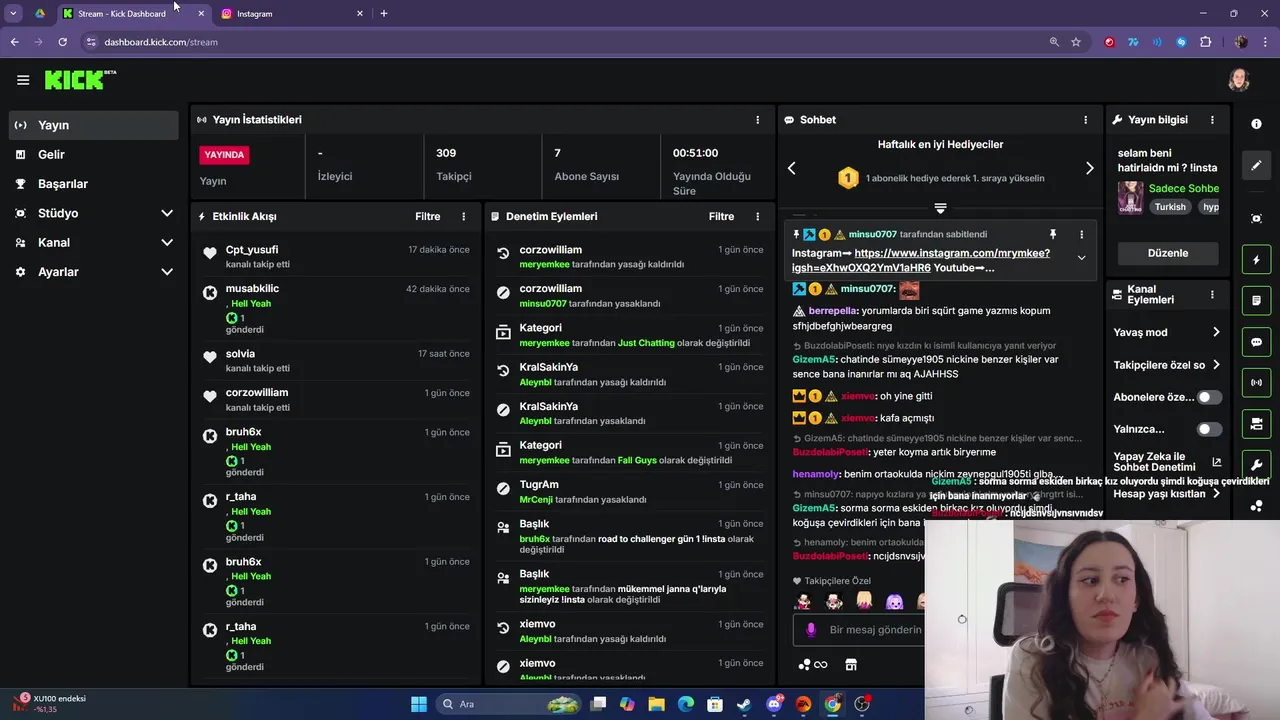The height and width of the screenshot is (720, 1280).
Task: Open Yayın bilgisi three-dot menu
Action: [x=1212, y=120]
